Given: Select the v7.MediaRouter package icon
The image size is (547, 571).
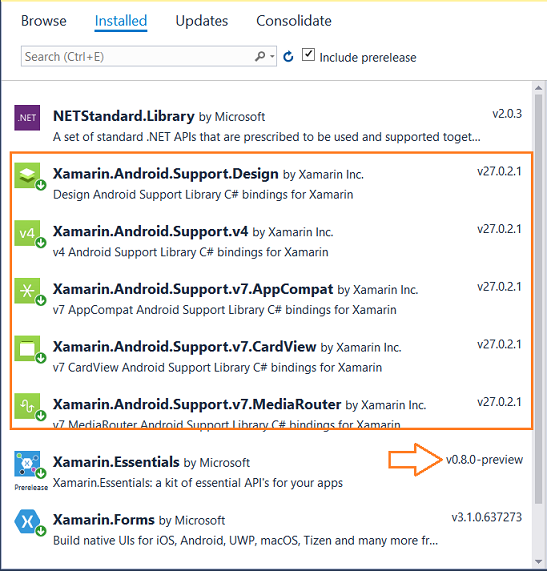Looking at the screenshot, I should click(x=27, y=406).
